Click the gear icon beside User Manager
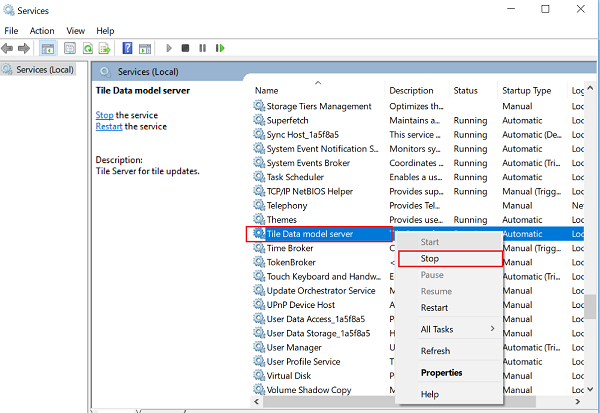This screenshot has height=413, width=600. coord(259,347)
